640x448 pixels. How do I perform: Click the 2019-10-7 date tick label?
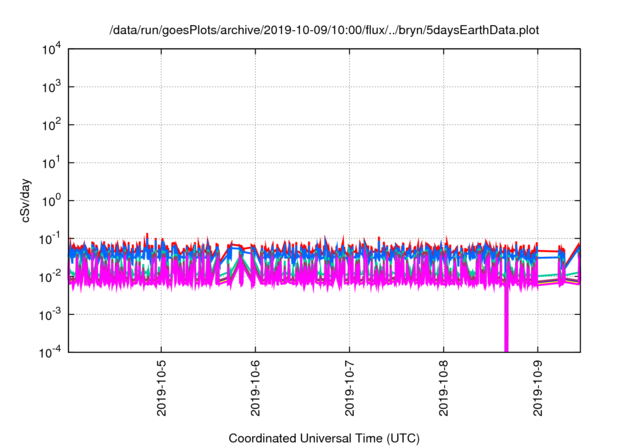(349, 388)
